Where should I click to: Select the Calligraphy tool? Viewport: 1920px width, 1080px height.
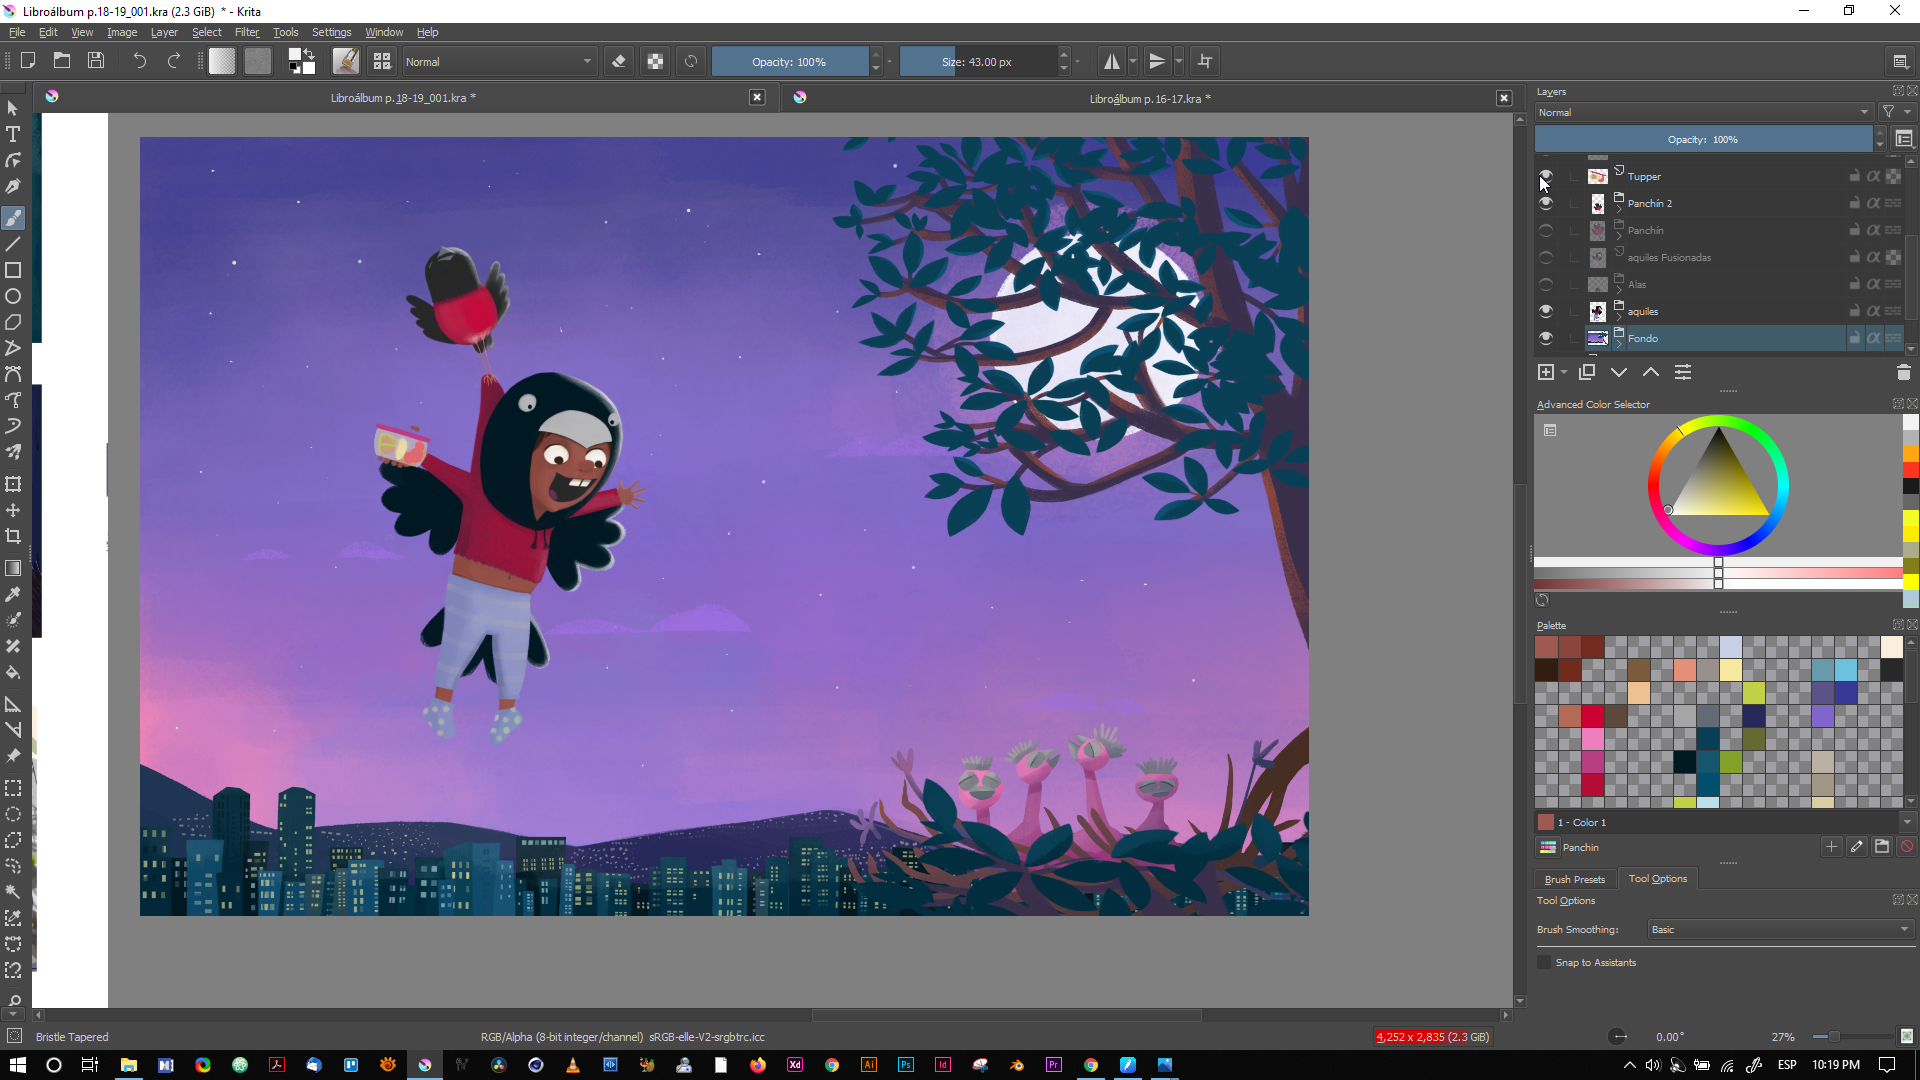coord(13,186)
